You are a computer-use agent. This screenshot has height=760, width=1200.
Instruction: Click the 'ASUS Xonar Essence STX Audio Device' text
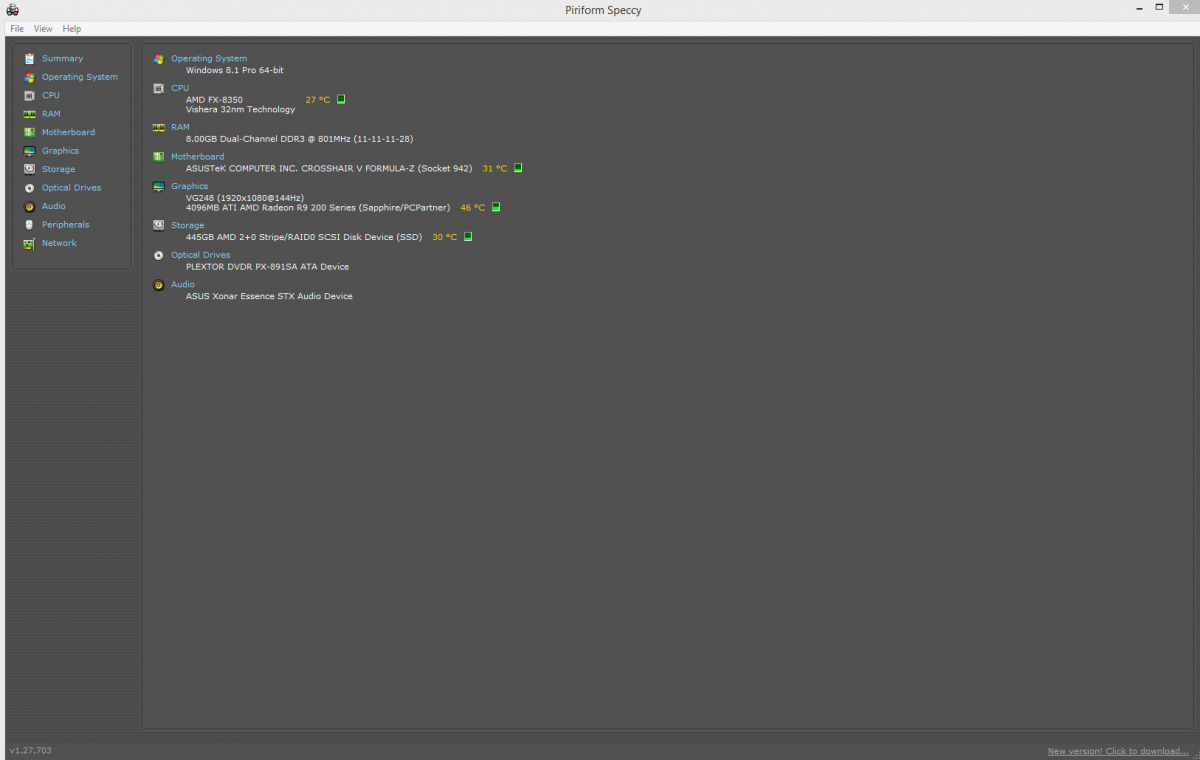tap(269, 296)
